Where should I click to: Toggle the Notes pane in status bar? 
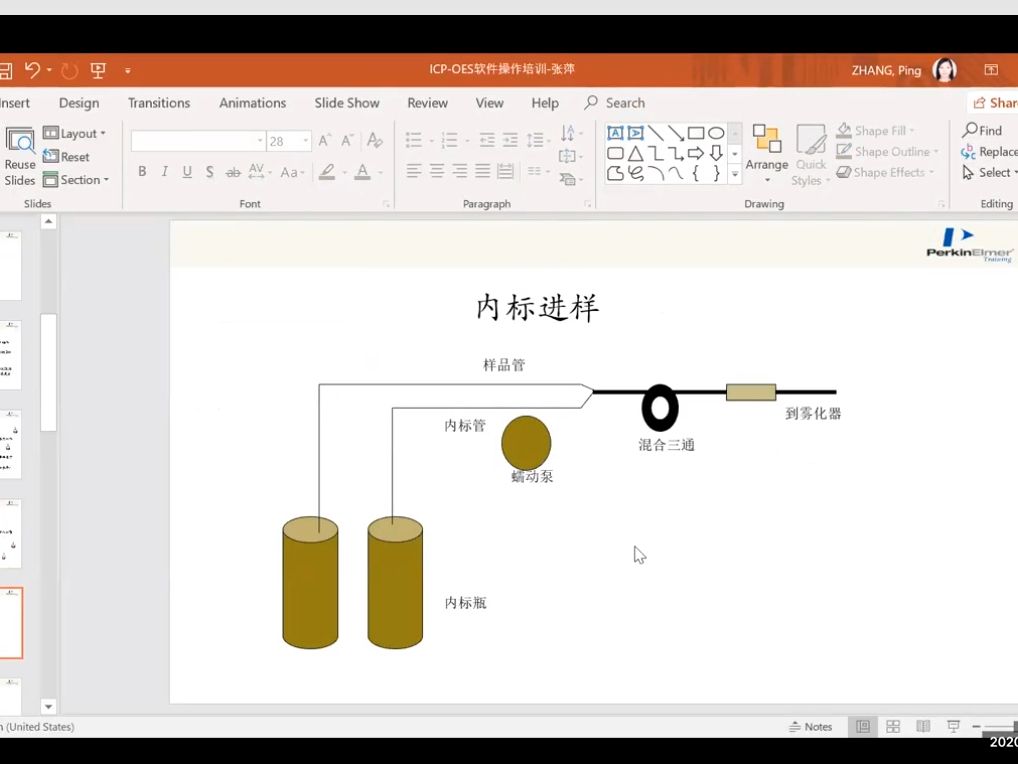tap(810, 727)
